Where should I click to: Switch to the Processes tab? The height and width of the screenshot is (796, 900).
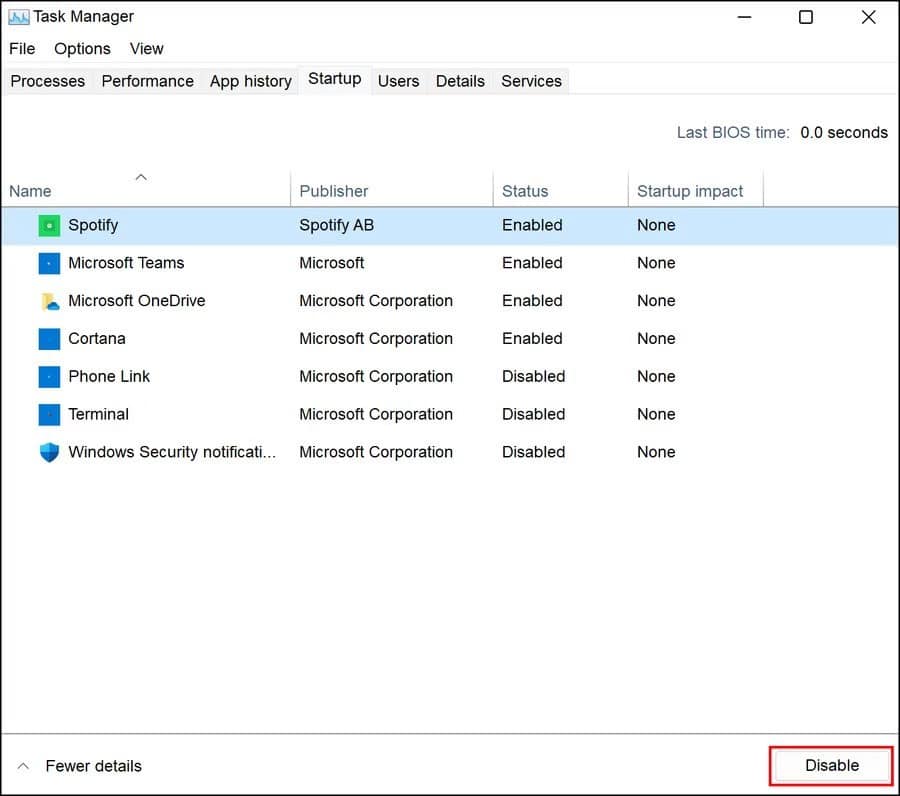click(x=47, y=81)
